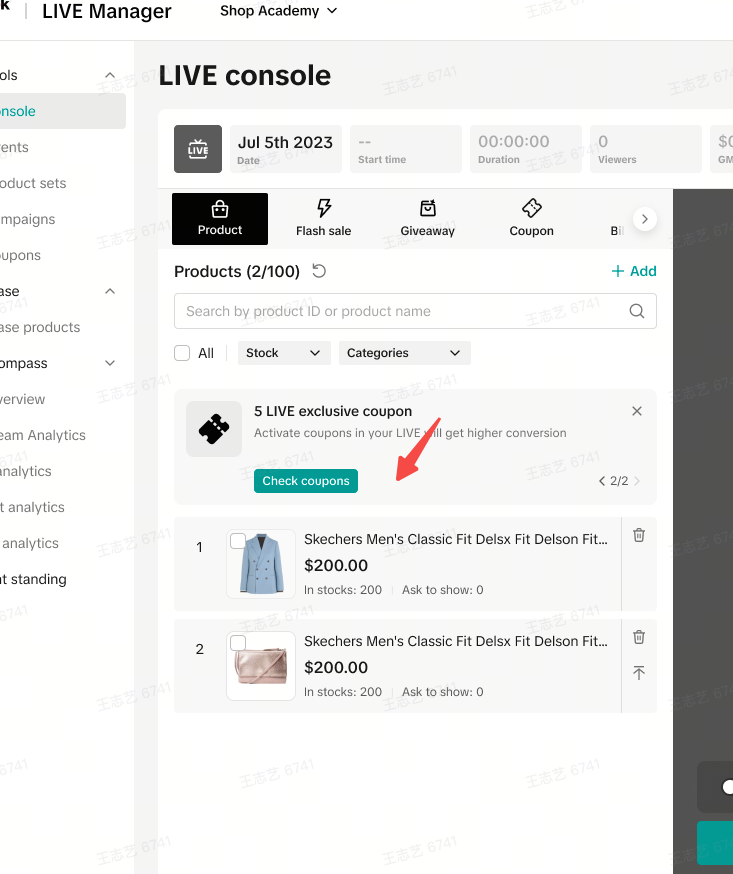Move second product to top
Screen dimensions: 733x874
[639, 673]
